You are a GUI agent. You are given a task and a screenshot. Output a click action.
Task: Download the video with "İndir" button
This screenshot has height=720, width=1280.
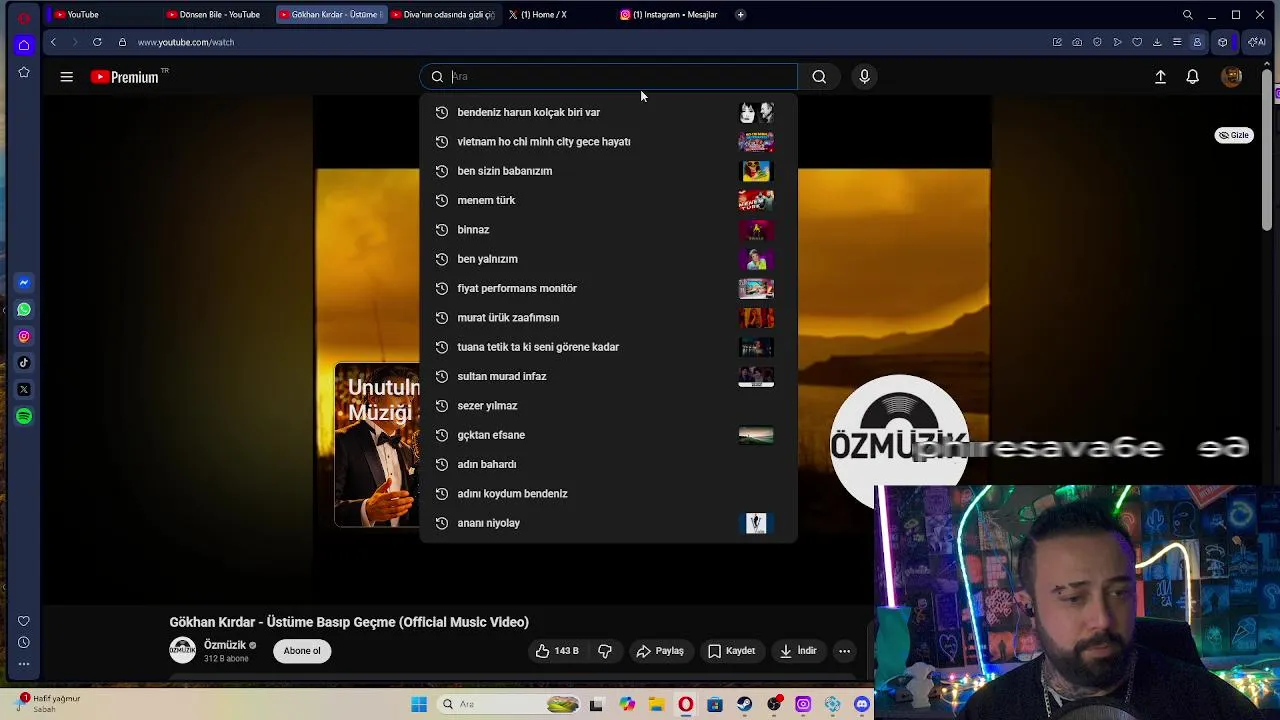798,651
